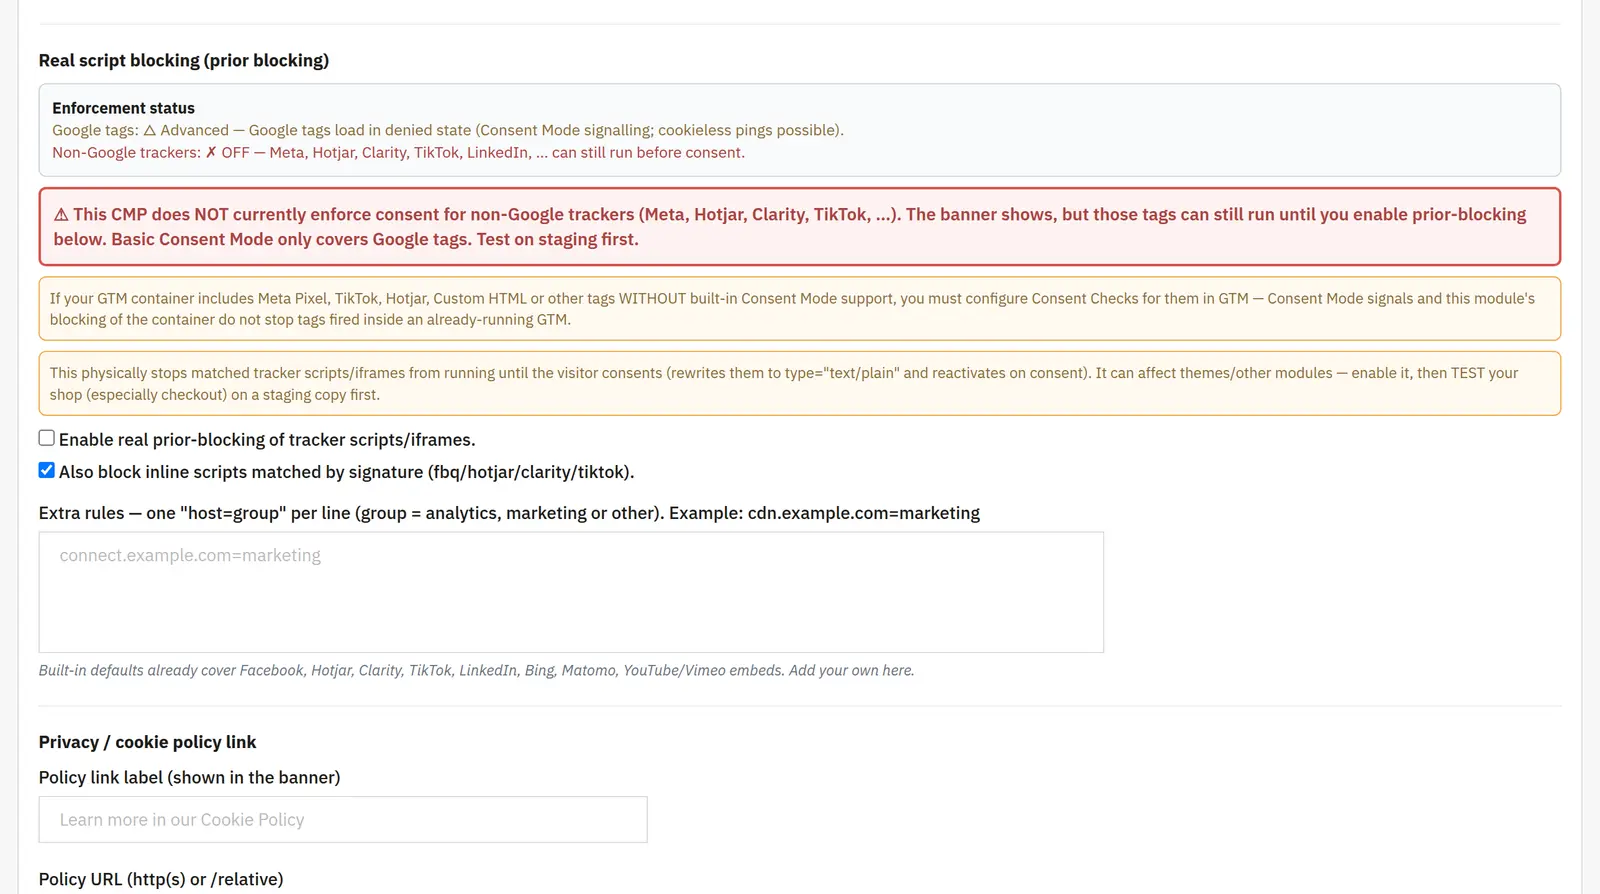The width and height of the screenshot is (1600, 894).
Task: Click the 'Enable real prior-blocking' label text
Action: click(267, 439)
